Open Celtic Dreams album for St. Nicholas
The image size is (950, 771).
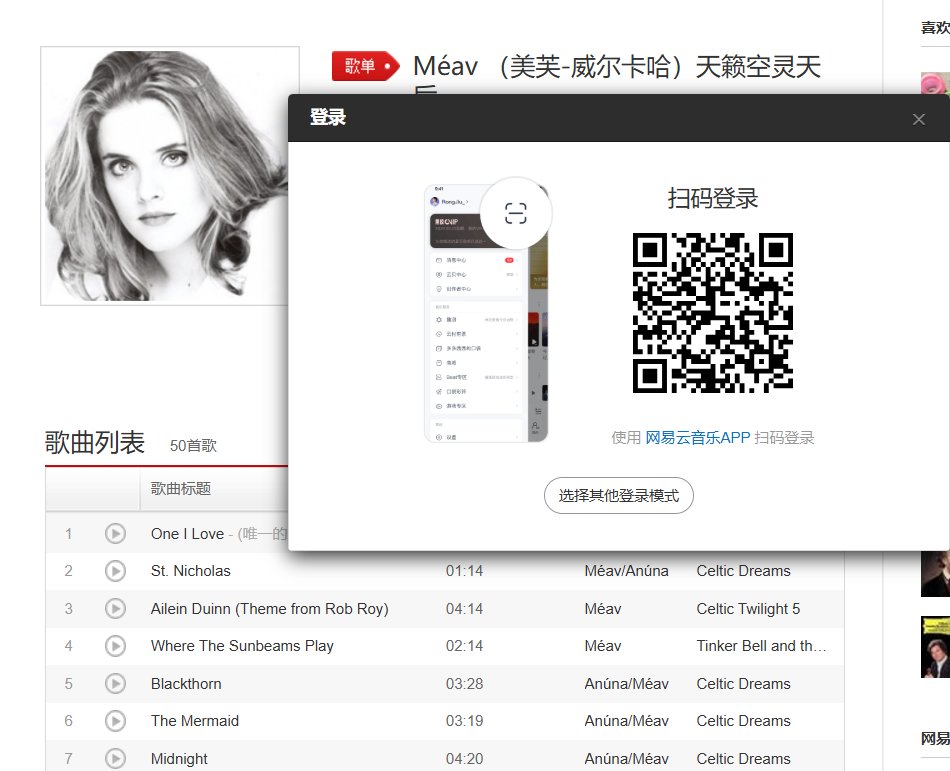pos(743,571)
